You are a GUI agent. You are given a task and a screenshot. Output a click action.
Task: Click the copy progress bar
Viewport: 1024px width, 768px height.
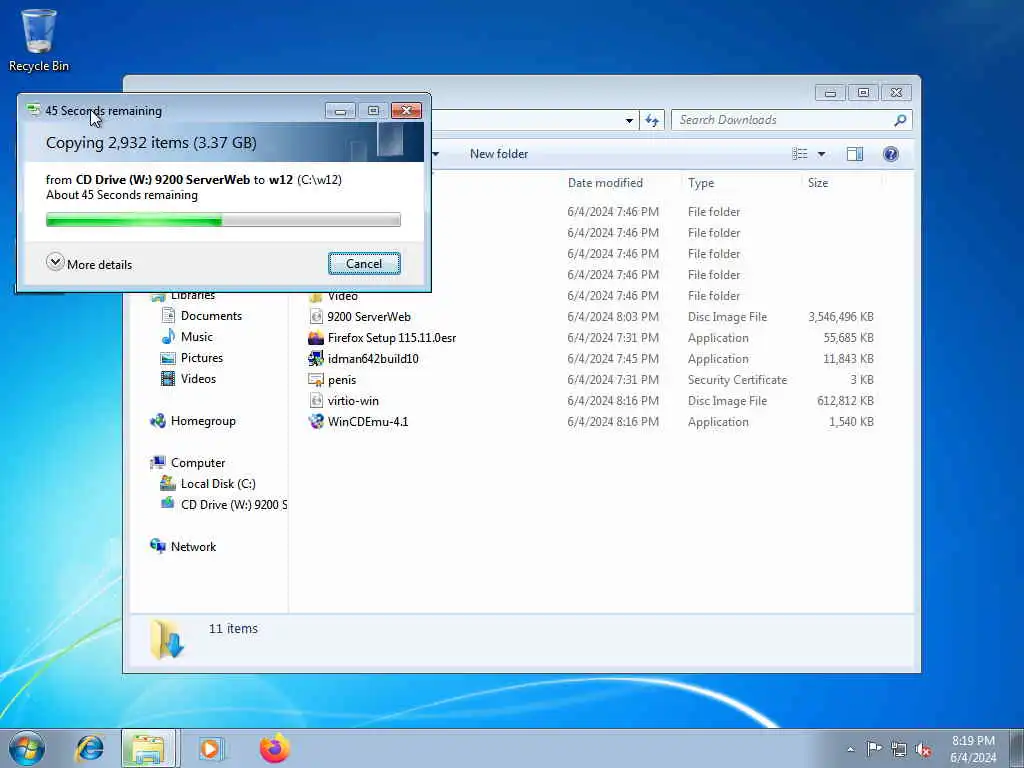coord(223,220)
